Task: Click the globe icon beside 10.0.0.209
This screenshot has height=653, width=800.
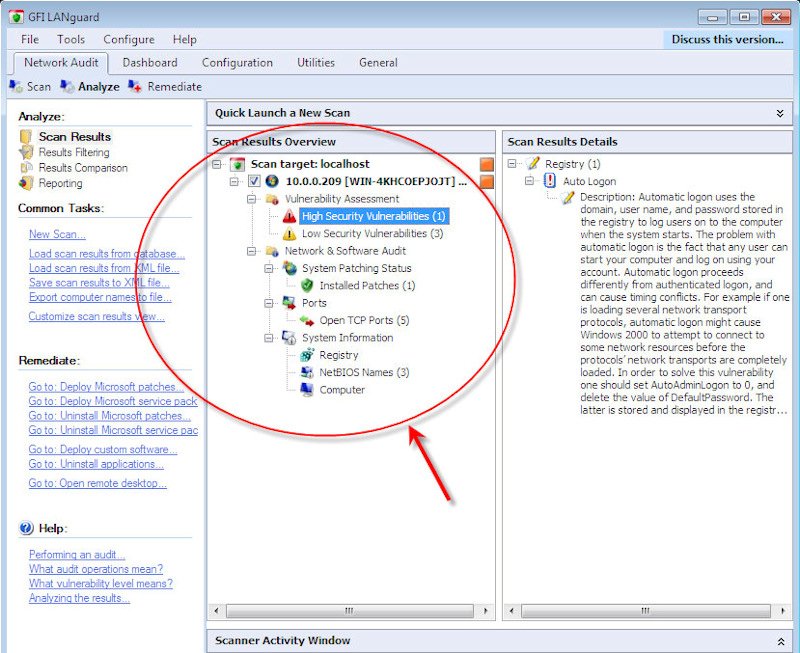Action: [x=272, y=181]
